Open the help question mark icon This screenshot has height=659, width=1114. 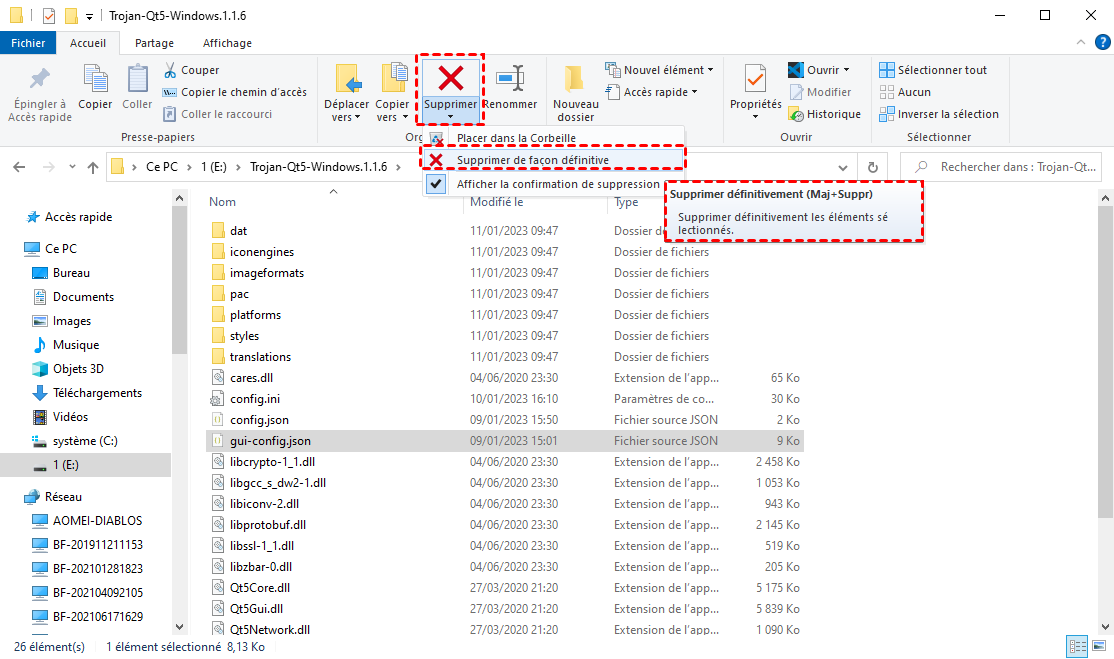(1103, 43)
